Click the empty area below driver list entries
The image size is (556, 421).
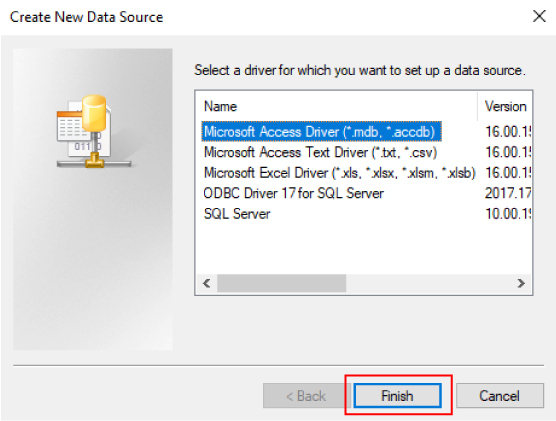(363, 248)
